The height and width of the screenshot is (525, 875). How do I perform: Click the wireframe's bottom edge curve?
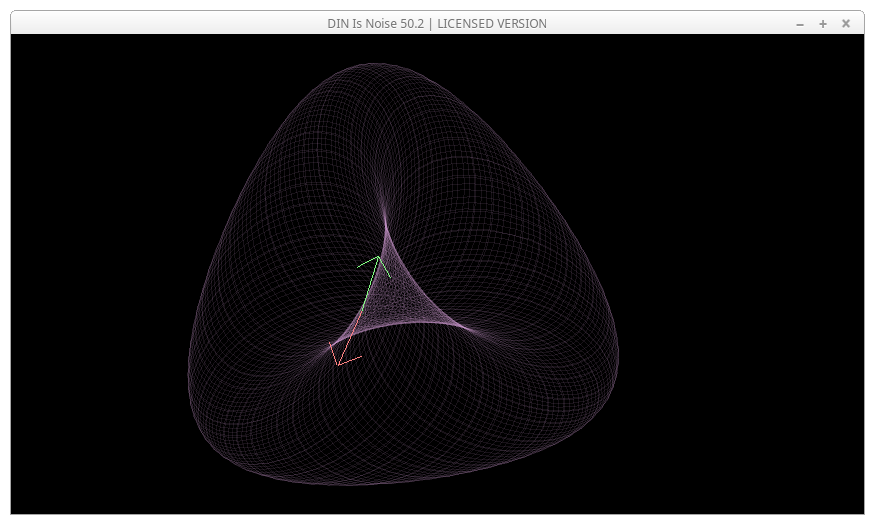click(400, 484)
